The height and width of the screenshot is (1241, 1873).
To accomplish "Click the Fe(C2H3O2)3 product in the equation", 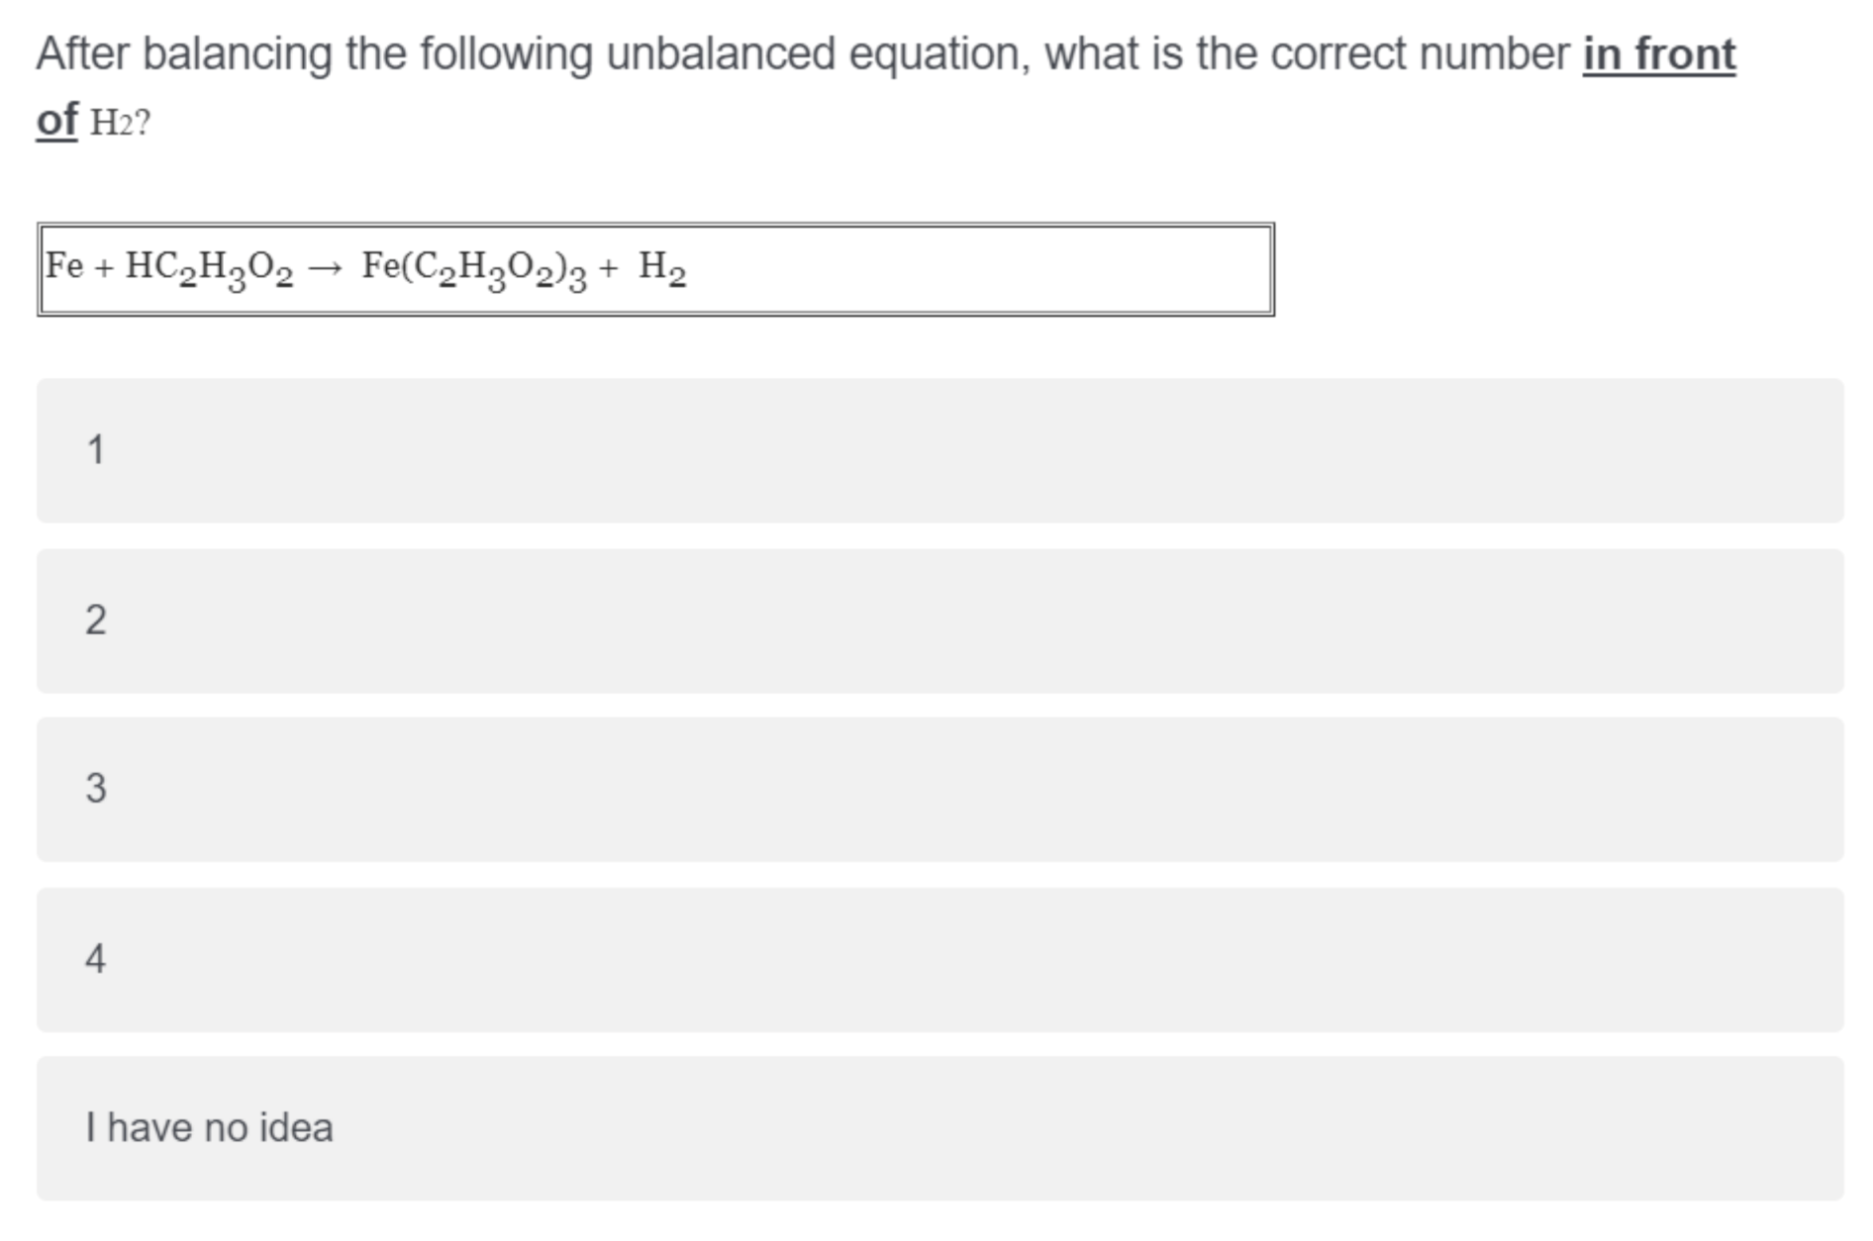I will 474,268.
